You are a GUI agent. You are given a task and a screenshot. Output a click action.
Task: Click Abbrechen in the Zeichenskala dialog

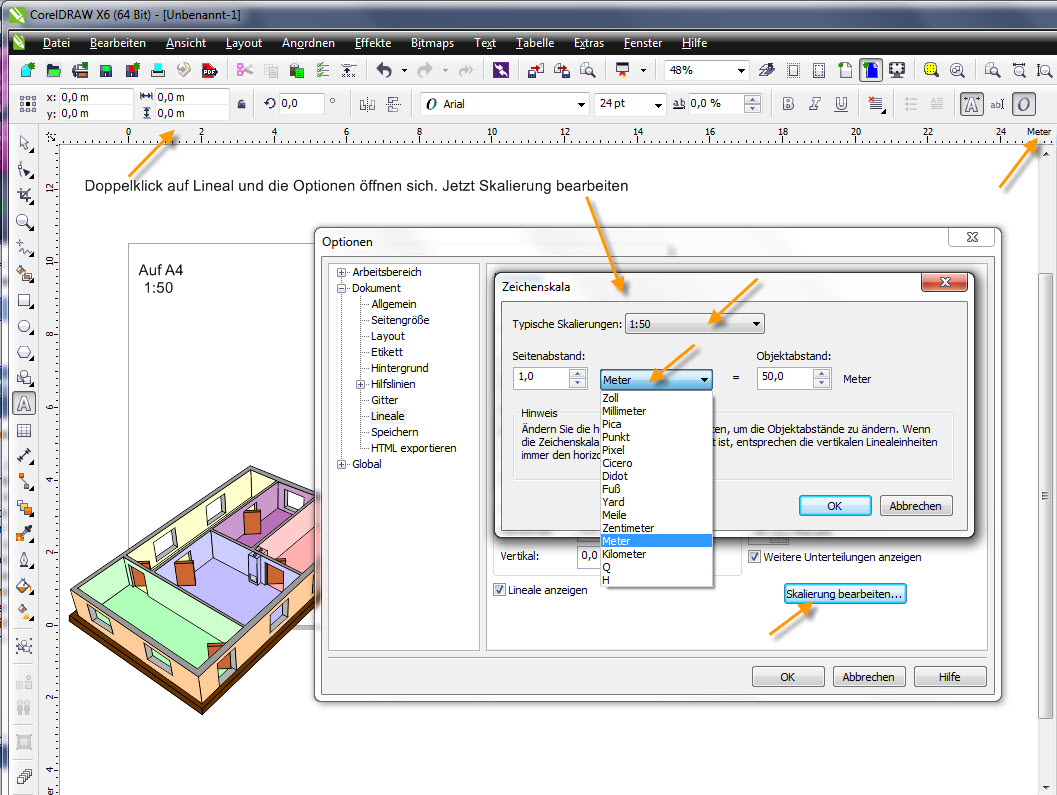(915, 506)
